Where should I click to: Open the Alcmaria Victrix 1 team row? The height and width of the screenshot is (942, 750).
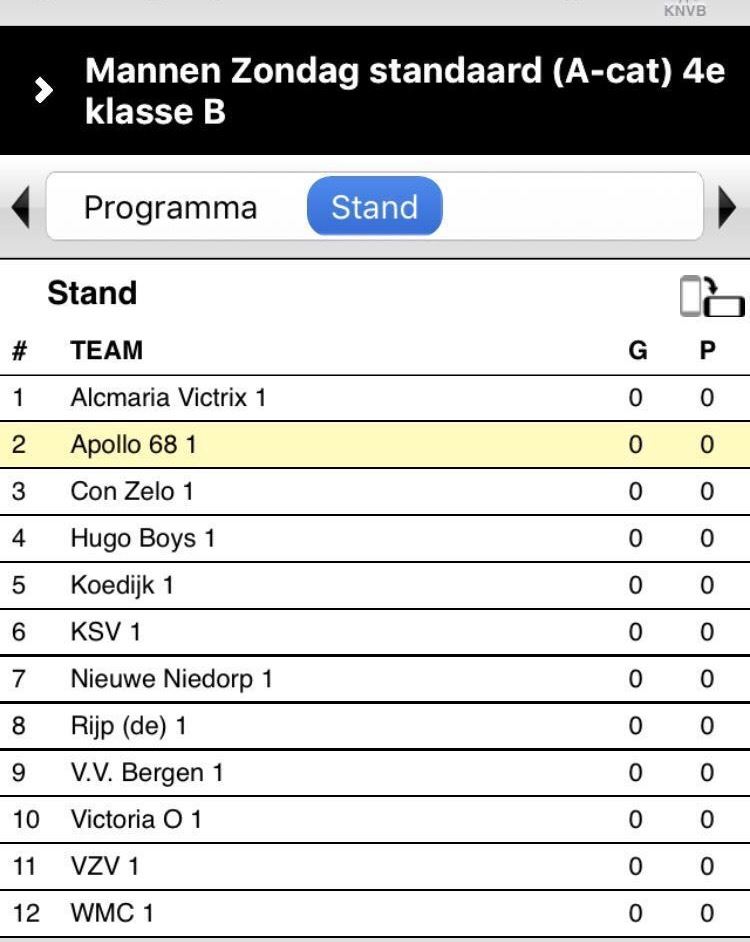375,398
